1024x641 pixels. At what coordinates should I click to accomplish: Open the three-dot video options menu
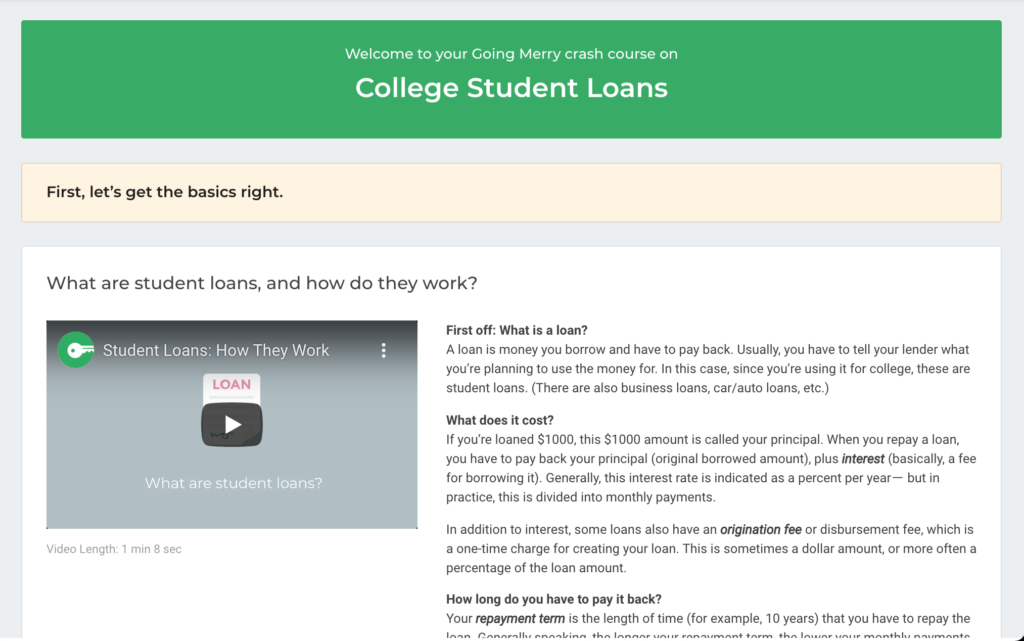pyautogui.click(x=383, y=351)
